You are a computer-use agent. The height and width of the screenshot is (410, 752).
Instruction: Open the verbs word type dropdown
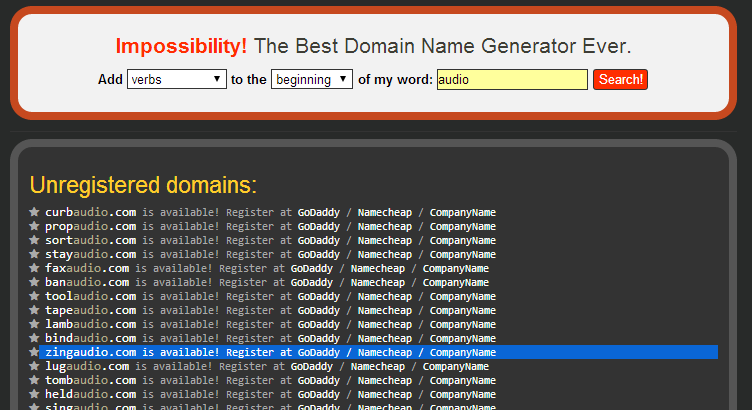click(x=176, y=80)
